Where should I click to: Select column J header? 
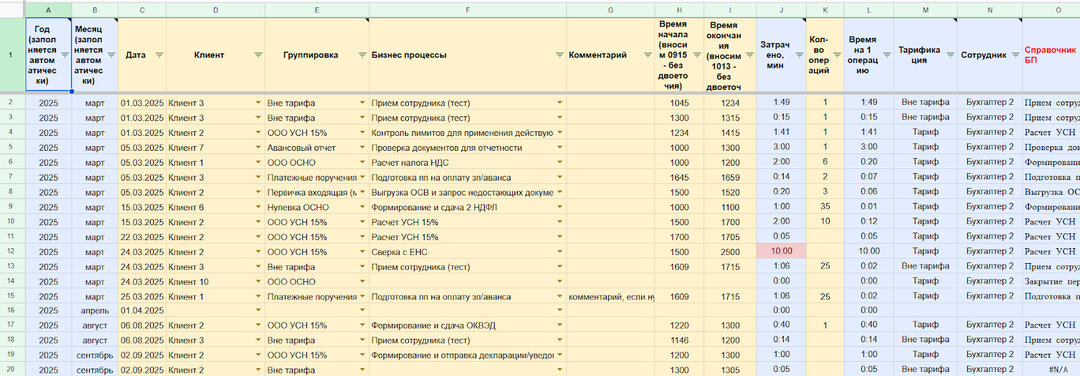781,9
